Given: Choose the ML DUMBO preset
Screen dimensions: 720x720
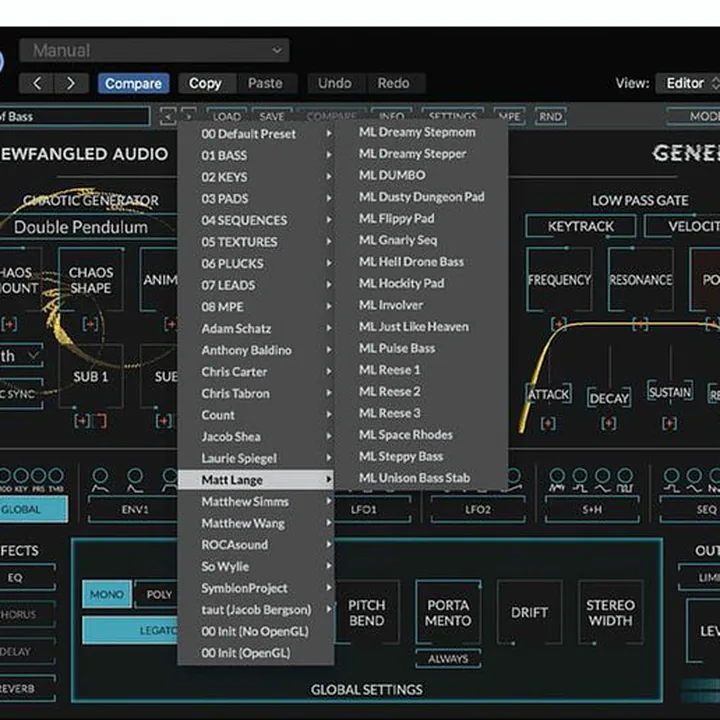Looking at the screenshot, I should pos(422,175).
